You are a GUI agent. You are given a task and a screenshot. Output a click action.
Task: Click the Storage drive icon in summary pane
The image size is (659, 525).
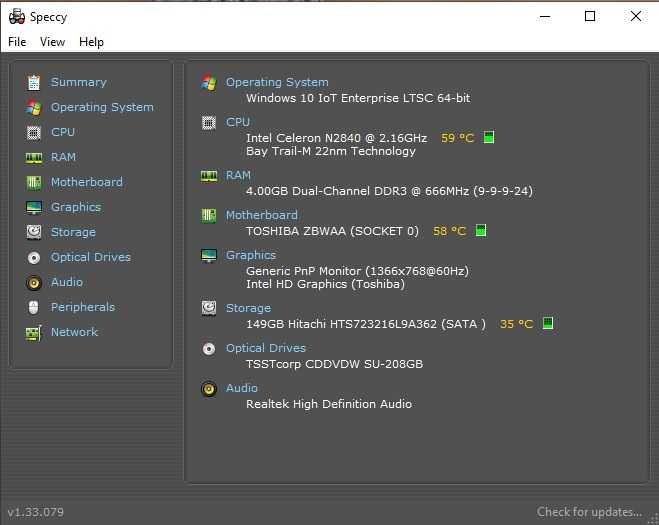click(x=208, y=309)
